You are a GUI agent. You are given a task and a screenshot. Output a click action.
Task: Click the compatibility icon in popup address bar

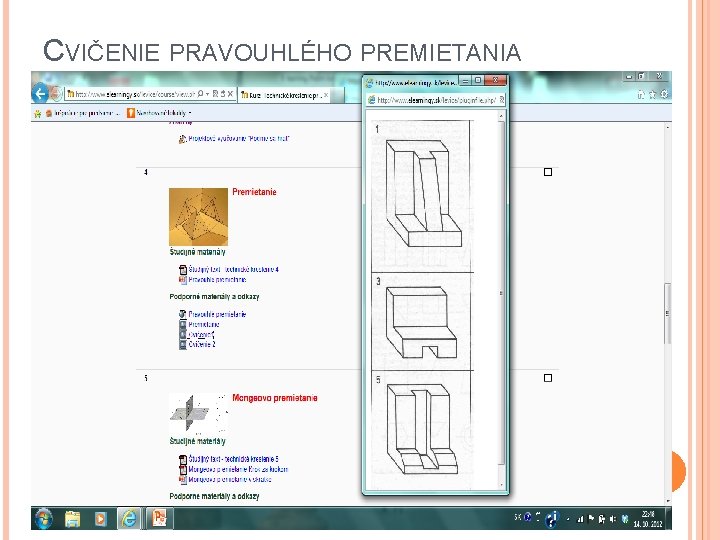(501, 100)
